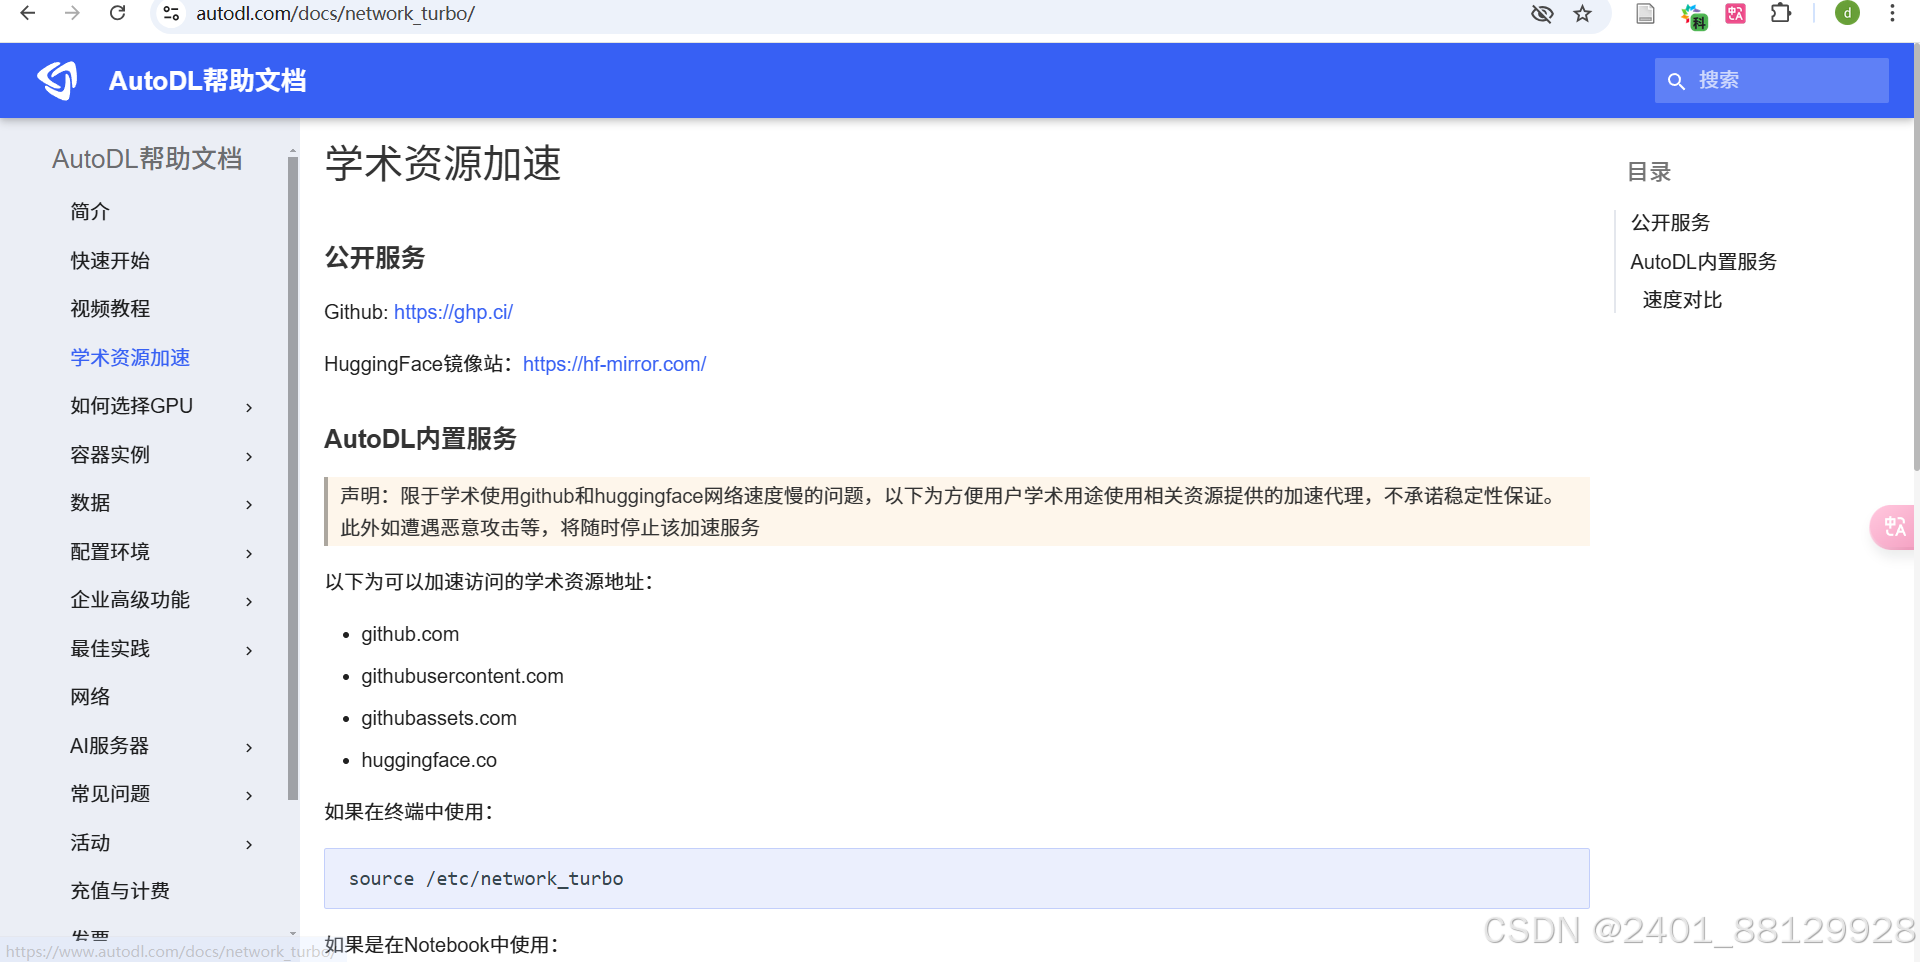Open the https://ghp.ci/ link
The height and width of the screenshot is (962, 1920).
[x=453, y=312]
